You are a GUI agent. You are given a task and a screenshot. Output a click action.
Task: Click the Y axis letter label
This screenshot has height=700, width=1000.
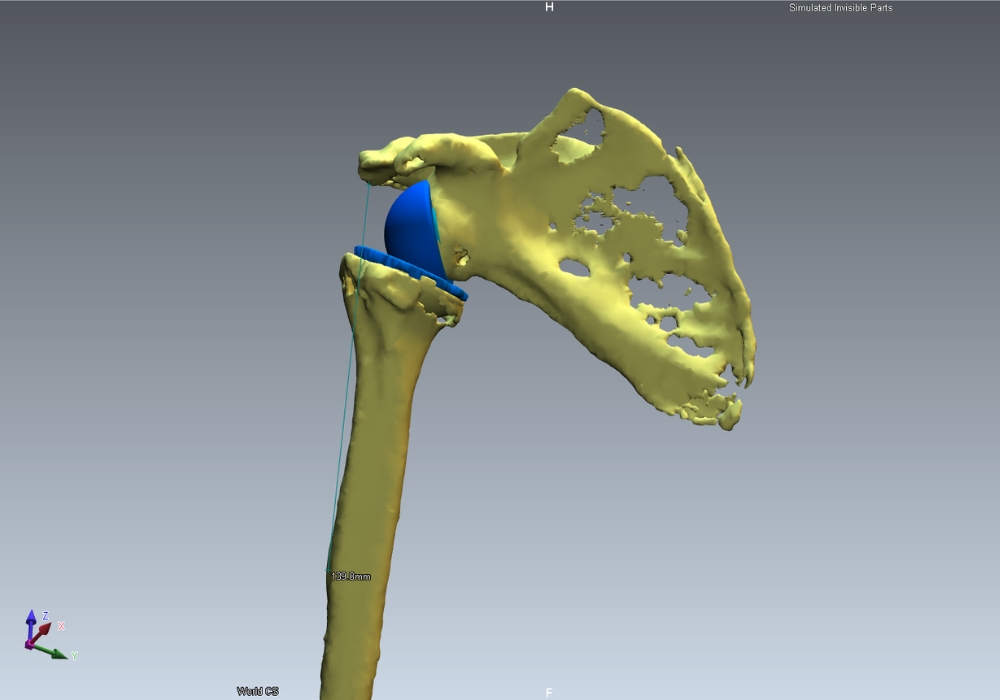(x=74, y=656)
